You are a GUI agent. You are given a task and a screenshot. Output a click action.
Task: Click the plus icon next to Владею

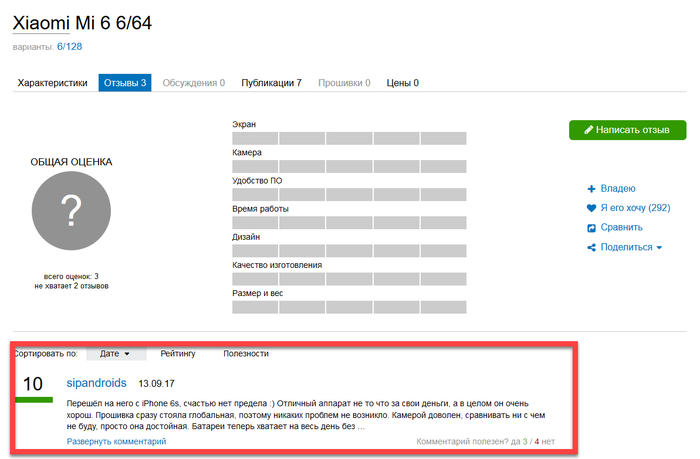click(x=591, y=188)
